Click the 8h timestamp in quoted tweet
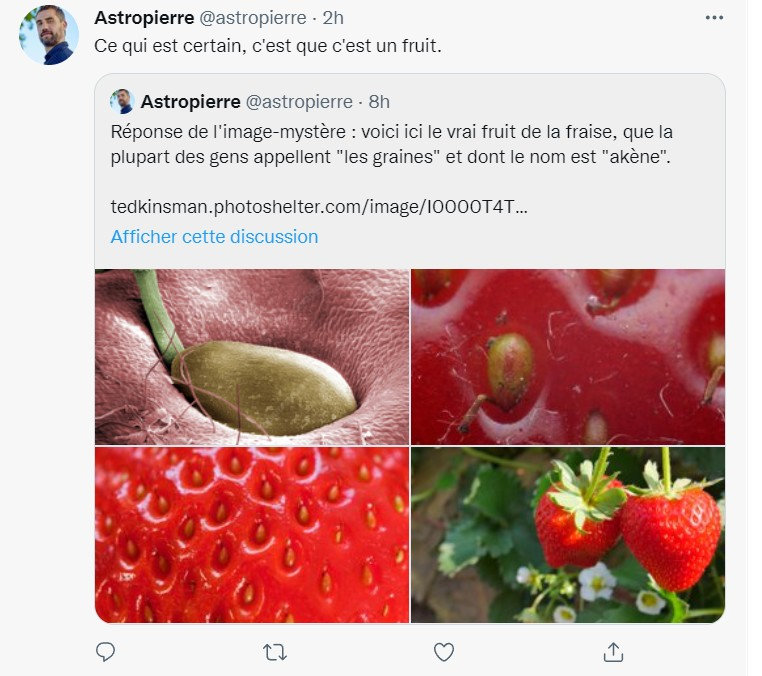This screenshot has height=676, width=762. tap(379, 102)
